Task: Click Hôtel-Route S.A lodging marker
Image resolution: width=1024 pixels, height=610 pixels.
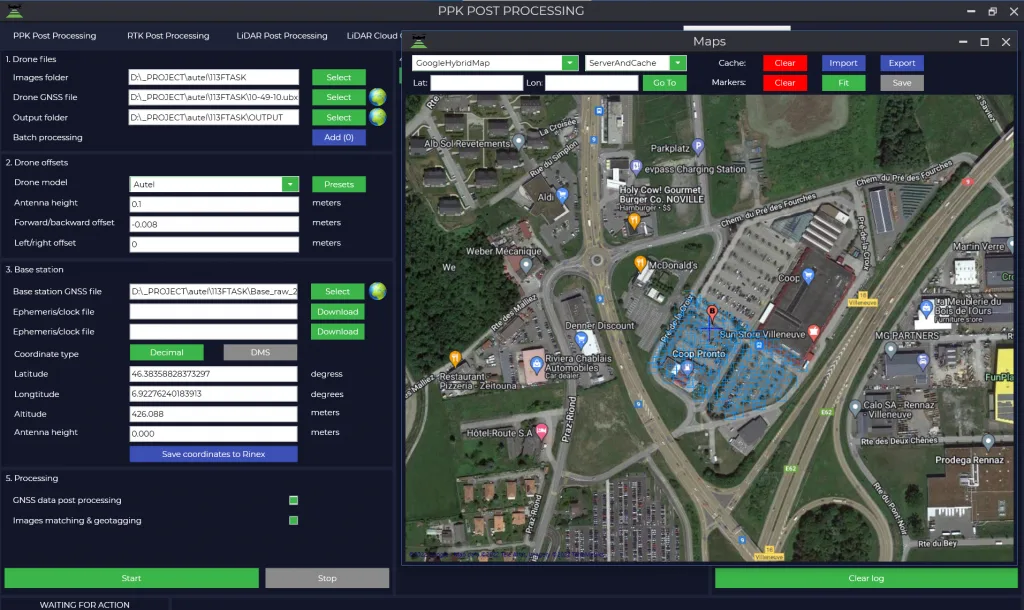Action: (x=541, y=430)
